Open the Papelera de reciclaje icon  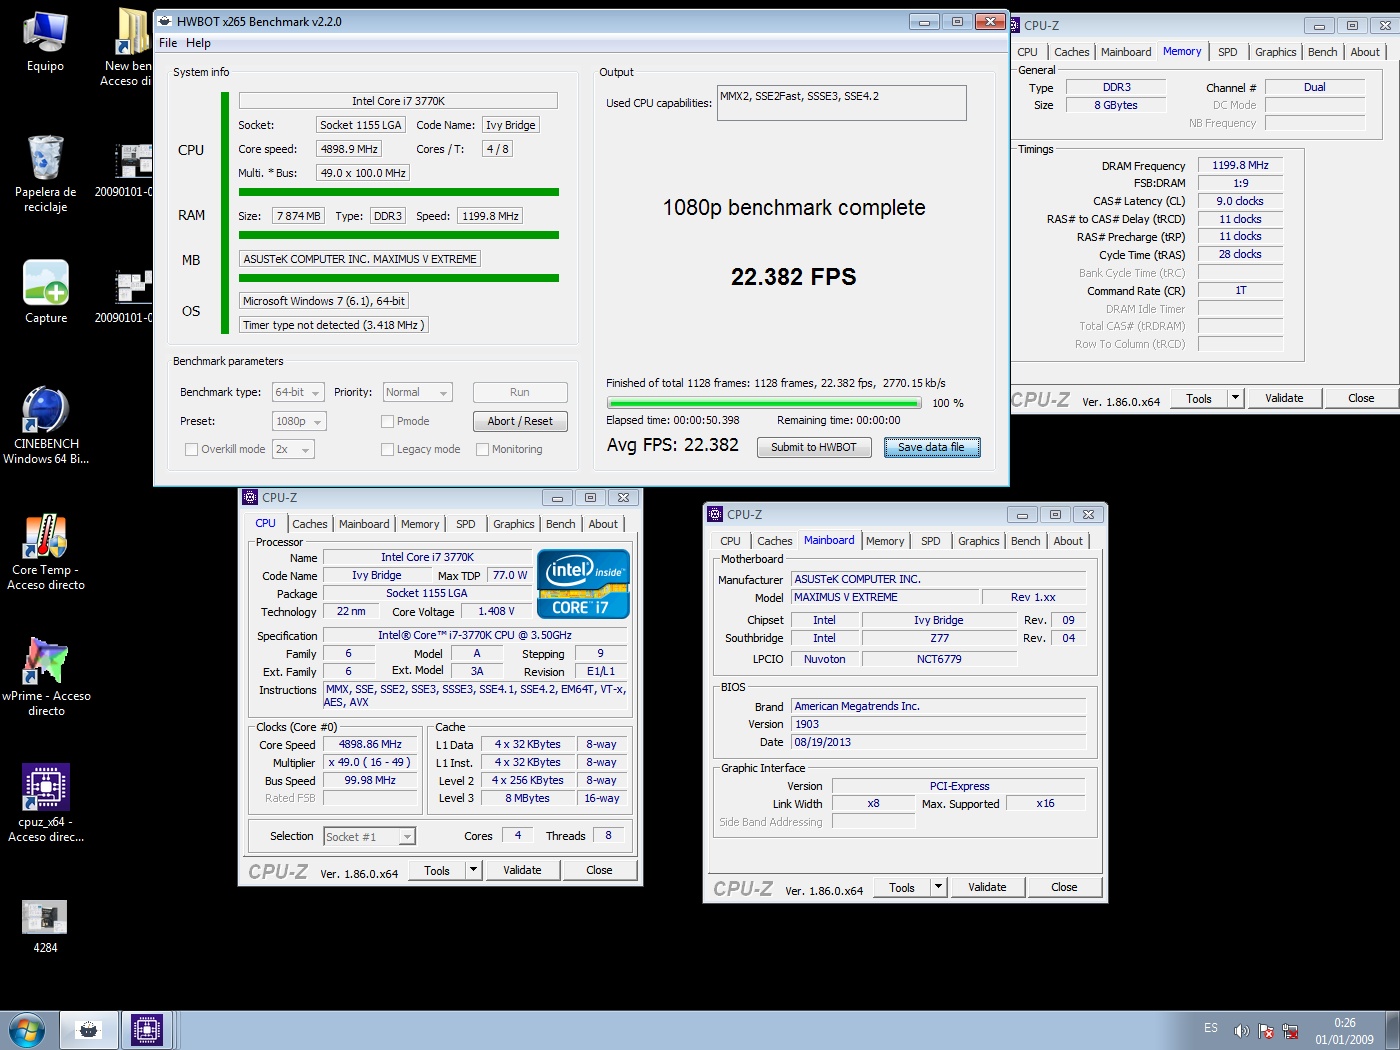45,173
